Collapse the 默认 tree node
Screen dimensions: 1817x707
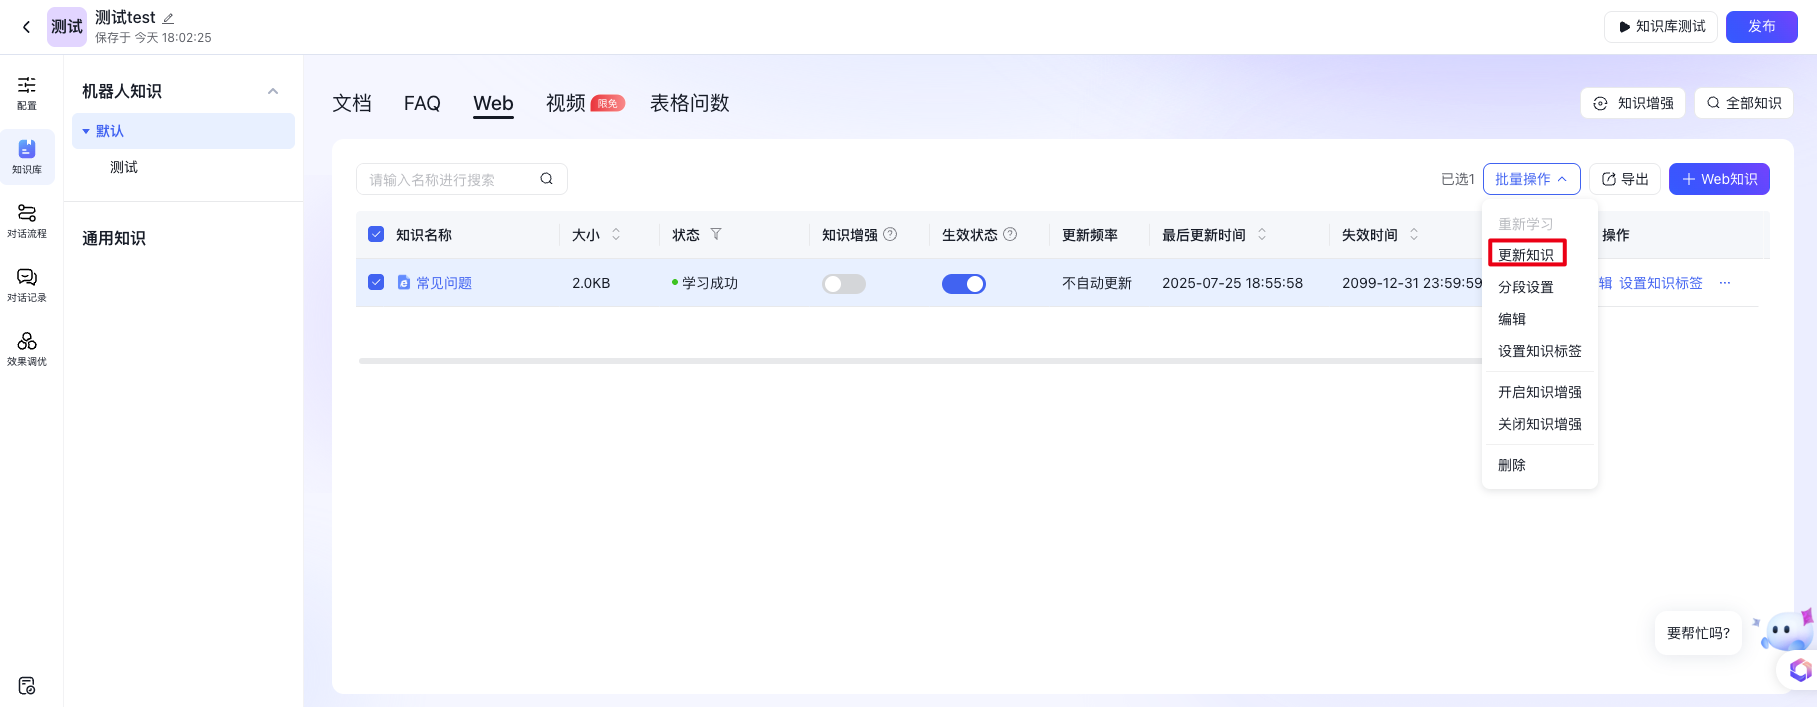(86, 131)
